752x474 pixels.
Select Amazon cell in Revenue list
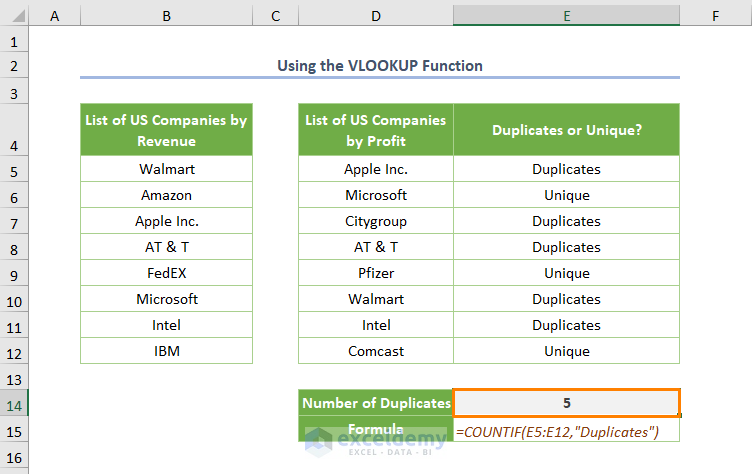(166, 195)
